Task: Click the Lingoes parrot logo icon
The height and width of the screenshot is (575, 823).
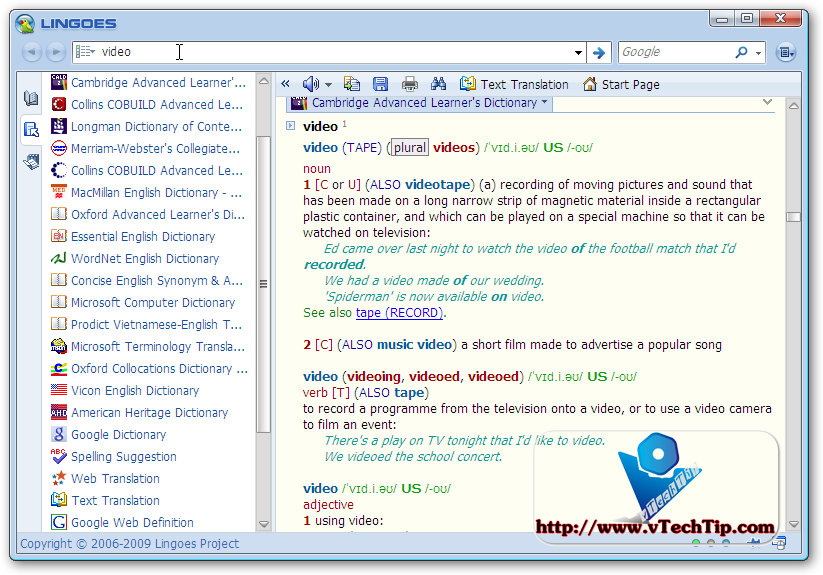Action: [x=25, y=24]
